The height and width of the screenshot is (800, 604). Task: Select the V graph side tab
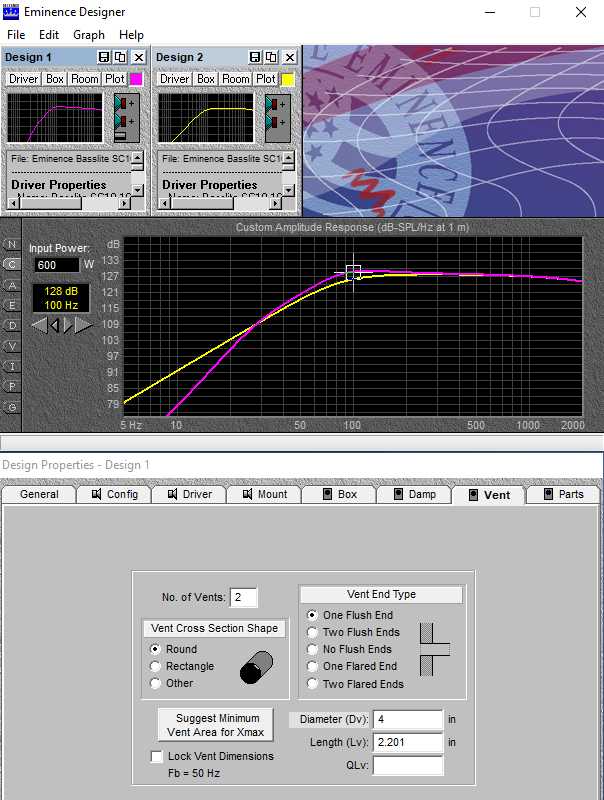pyautogui.click(x=12, y=346)
